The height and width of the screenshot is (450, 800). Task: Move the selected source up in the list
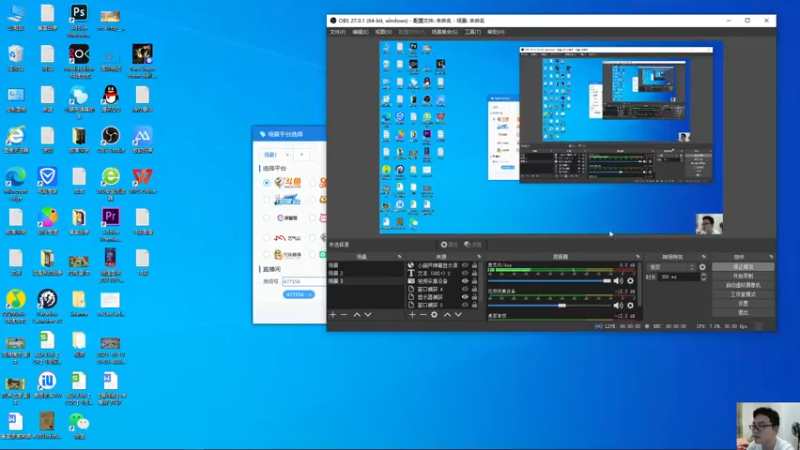[447, 315]
